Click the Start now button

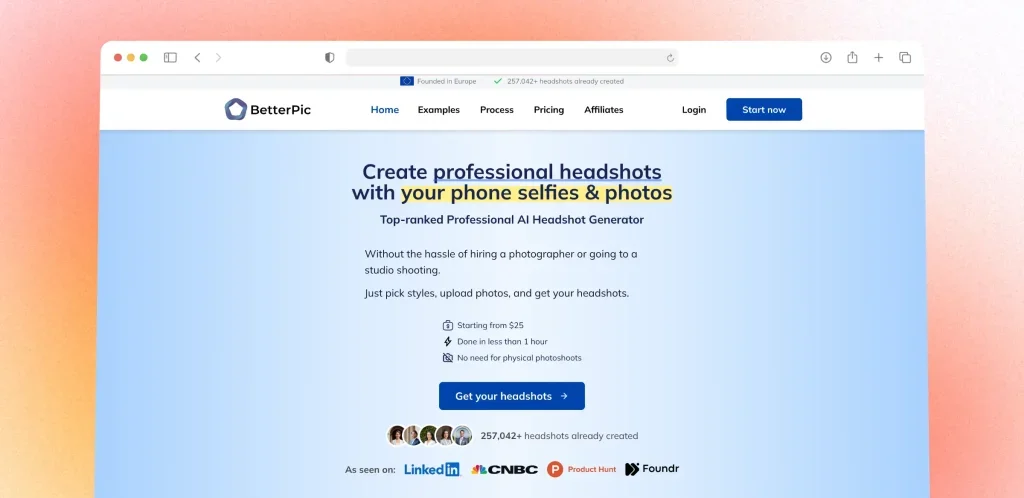click(x=764, y=110)
